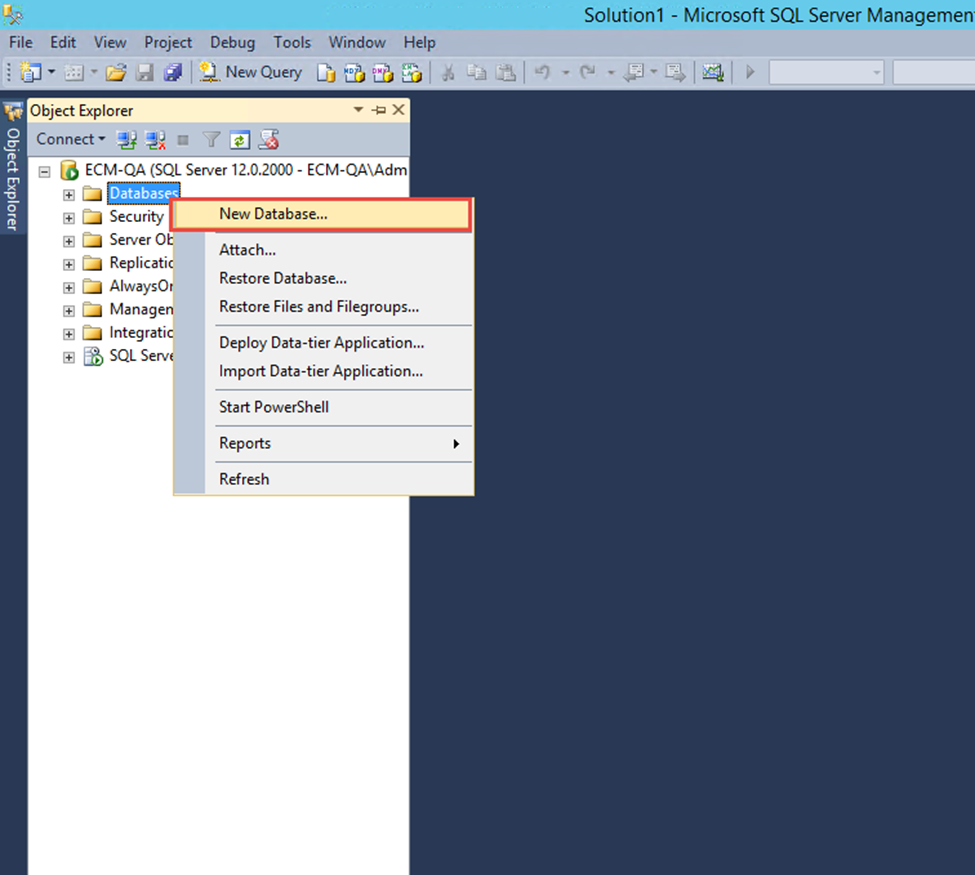Click the Connect Object Explorer icon
Viewport: 975px width, 875px height.
[x=126, y=140]
